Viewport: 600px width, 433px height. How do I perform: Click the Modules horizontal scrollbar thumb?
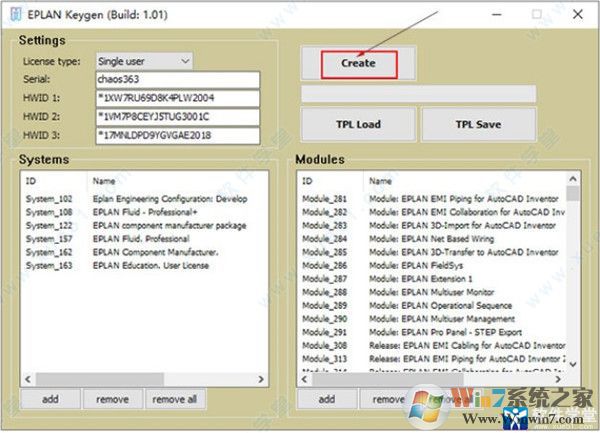[388, 379]
